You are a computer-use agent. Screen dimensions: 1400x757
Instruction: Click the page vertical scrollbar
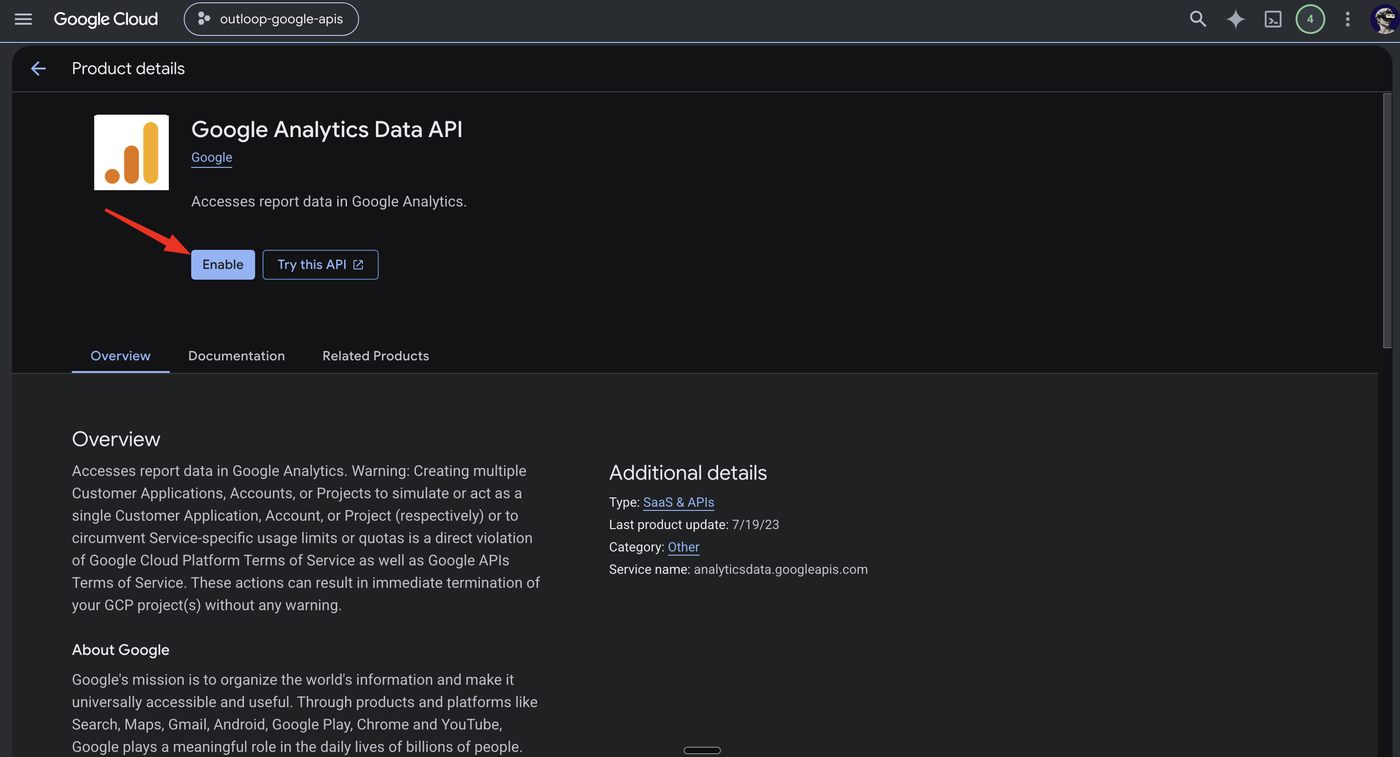[1386, 220]
